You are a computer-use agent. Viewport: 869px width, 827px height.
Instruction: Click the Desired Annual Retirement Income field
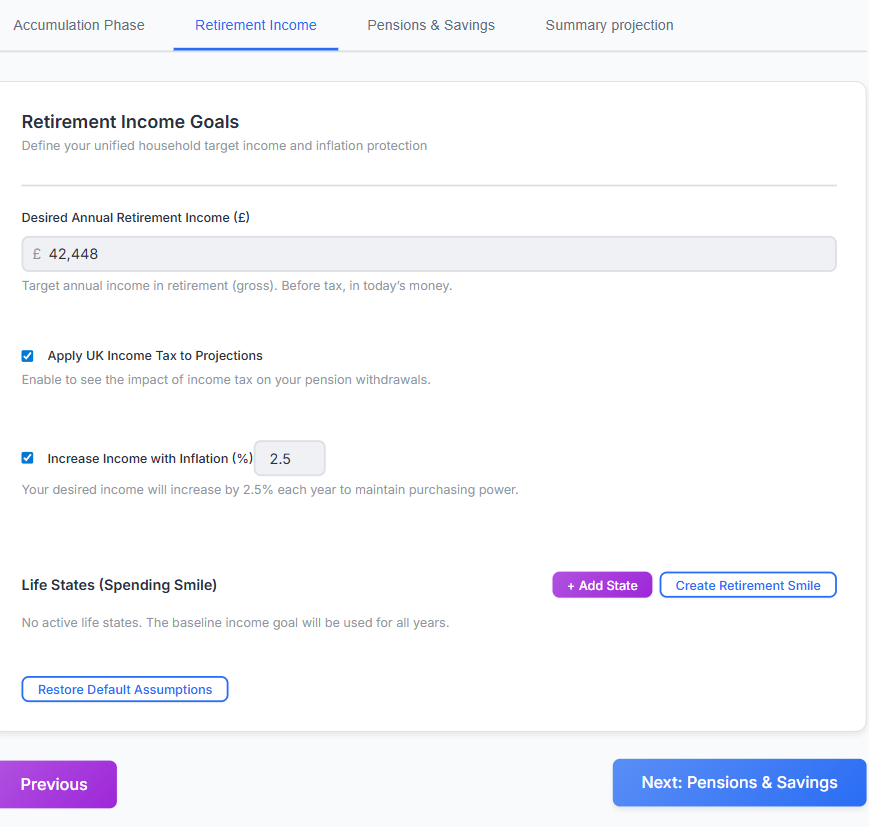coord(429,254)
